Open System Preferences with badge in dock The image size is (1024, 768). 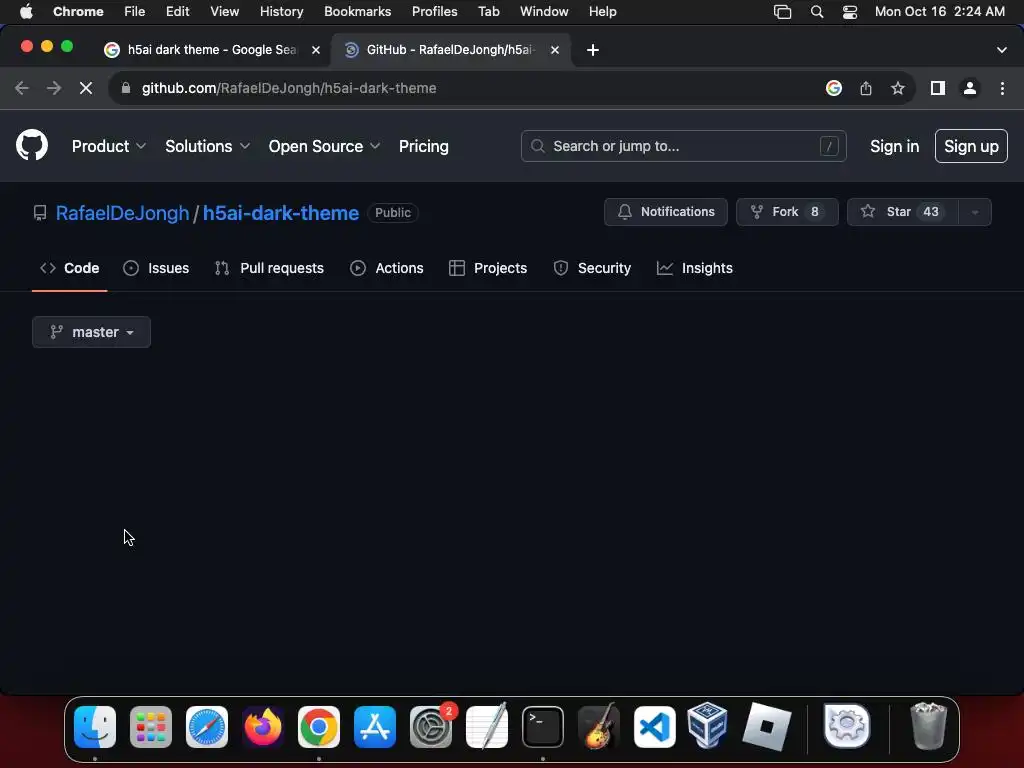(431, 727)
